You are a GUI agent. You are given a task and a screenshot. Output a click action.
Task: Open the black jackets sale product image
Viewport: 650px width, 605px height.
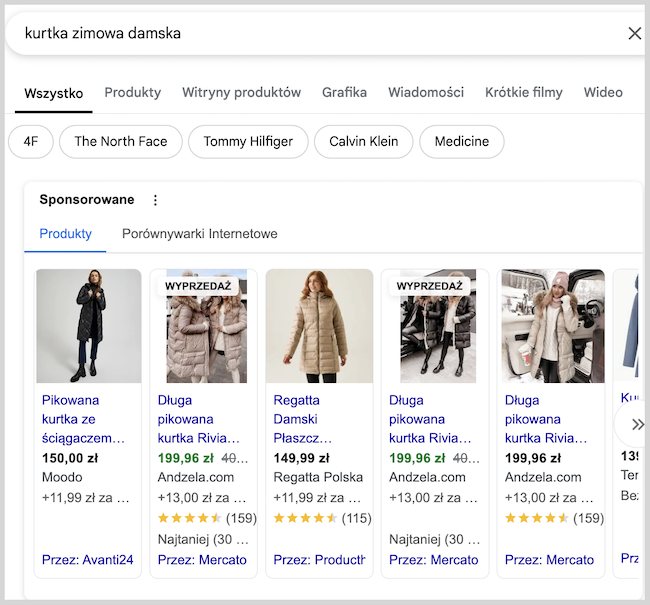(438, 326)
